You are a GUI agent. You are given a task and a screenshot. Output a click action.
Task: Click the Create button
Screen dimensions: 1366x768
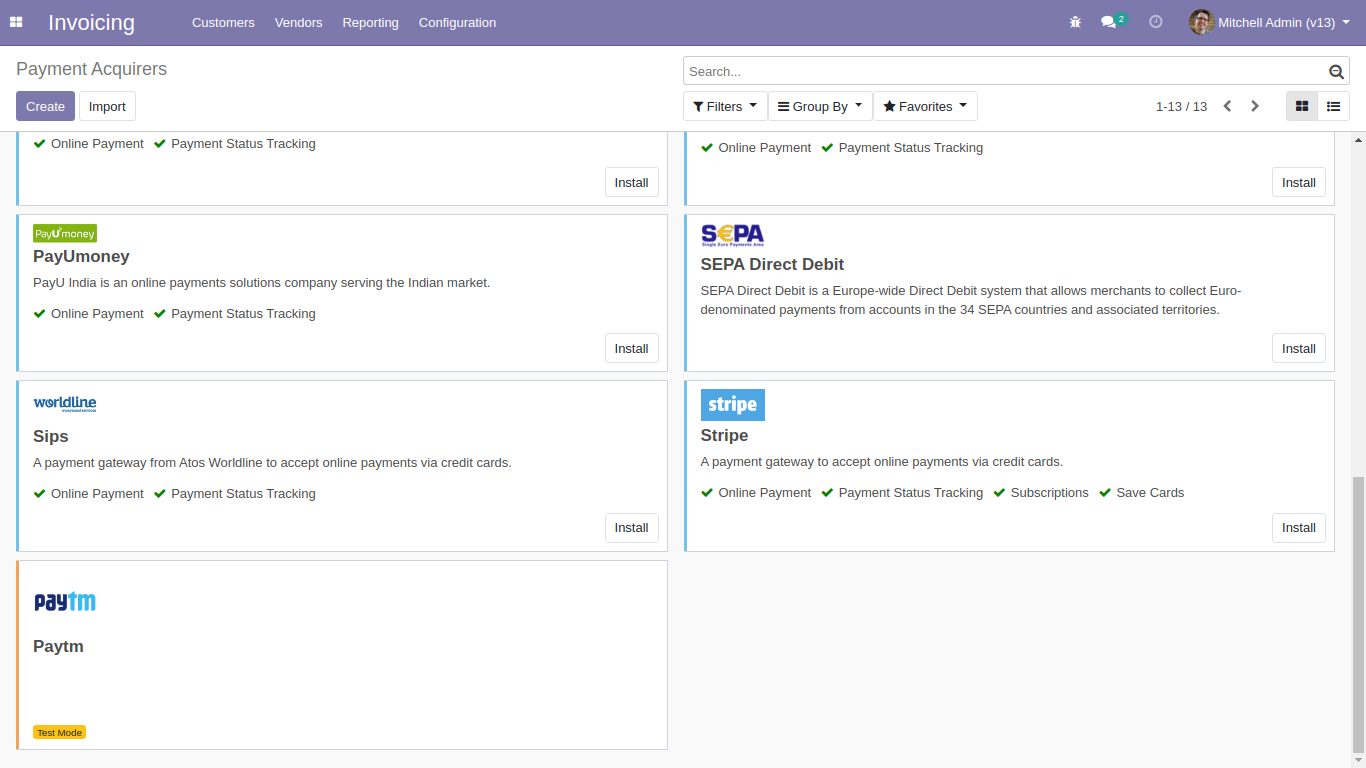(45, 106)
